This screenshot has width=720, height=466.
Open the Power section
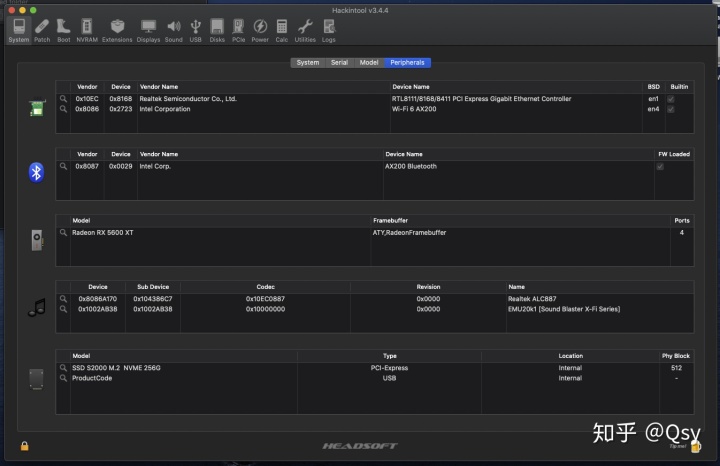(x=260, y=30)
